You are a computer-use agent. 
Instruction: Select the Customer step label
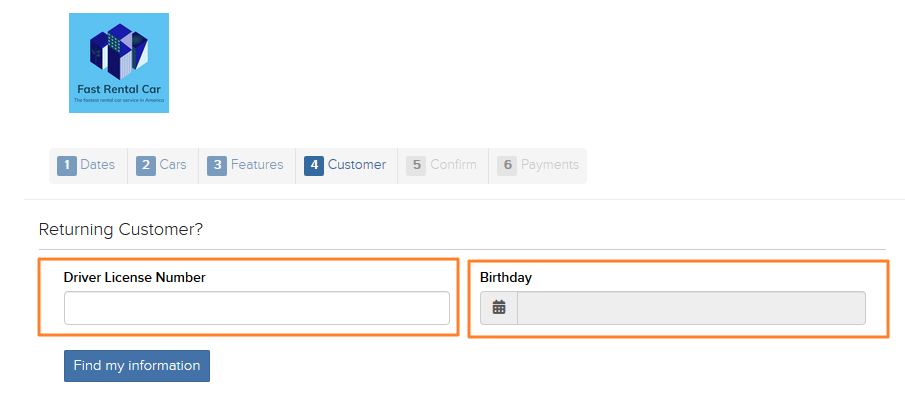(x=357, y=165)
